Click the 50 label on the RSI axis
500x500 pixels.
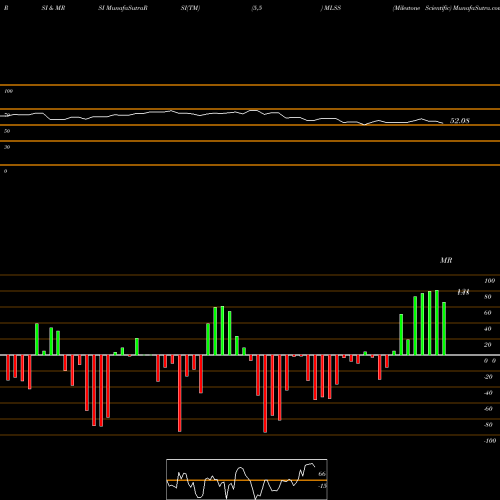[7, 131]
